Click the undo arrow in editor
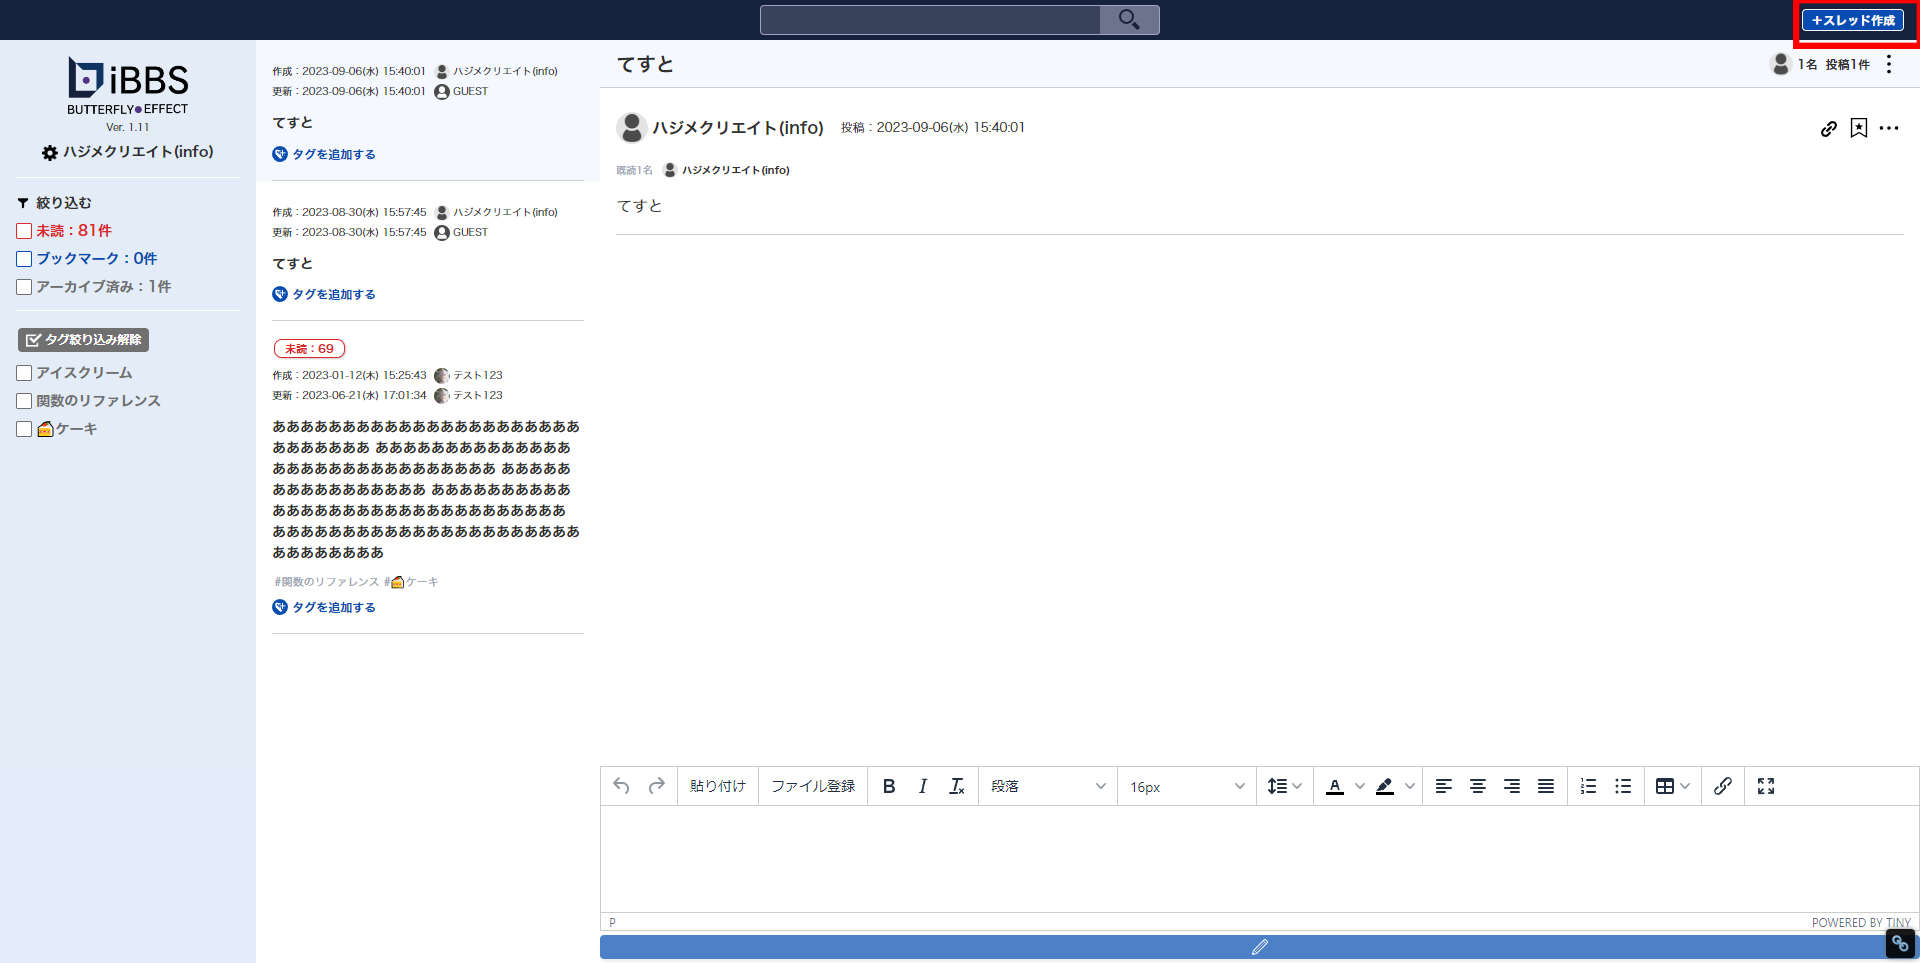Image resolution: width=1920 pixels, height=963 pixels. pos(621,787)
